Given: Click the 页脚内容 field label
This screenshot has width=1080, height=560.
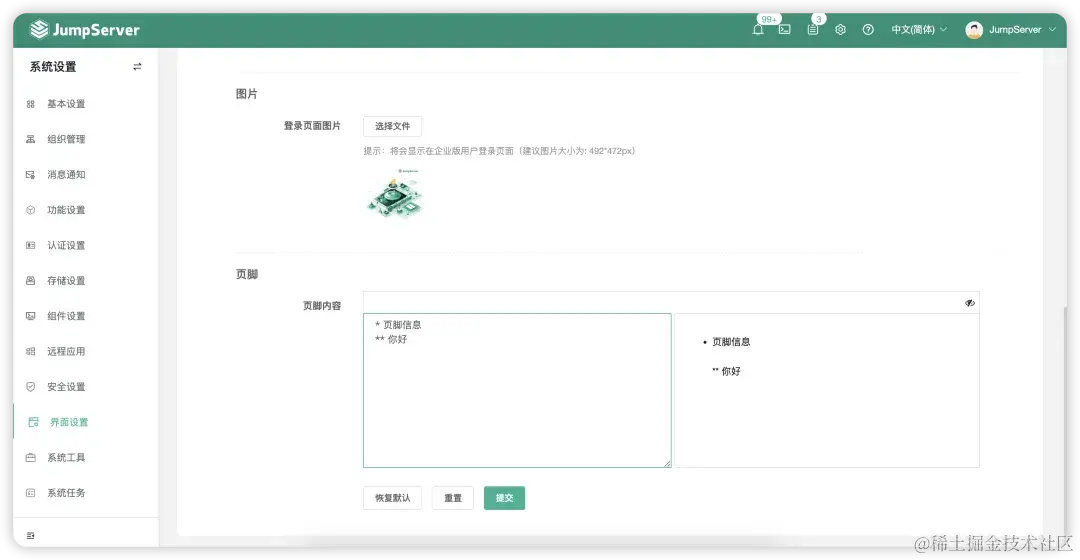Looking at the screenshot, I should (322, 306).
